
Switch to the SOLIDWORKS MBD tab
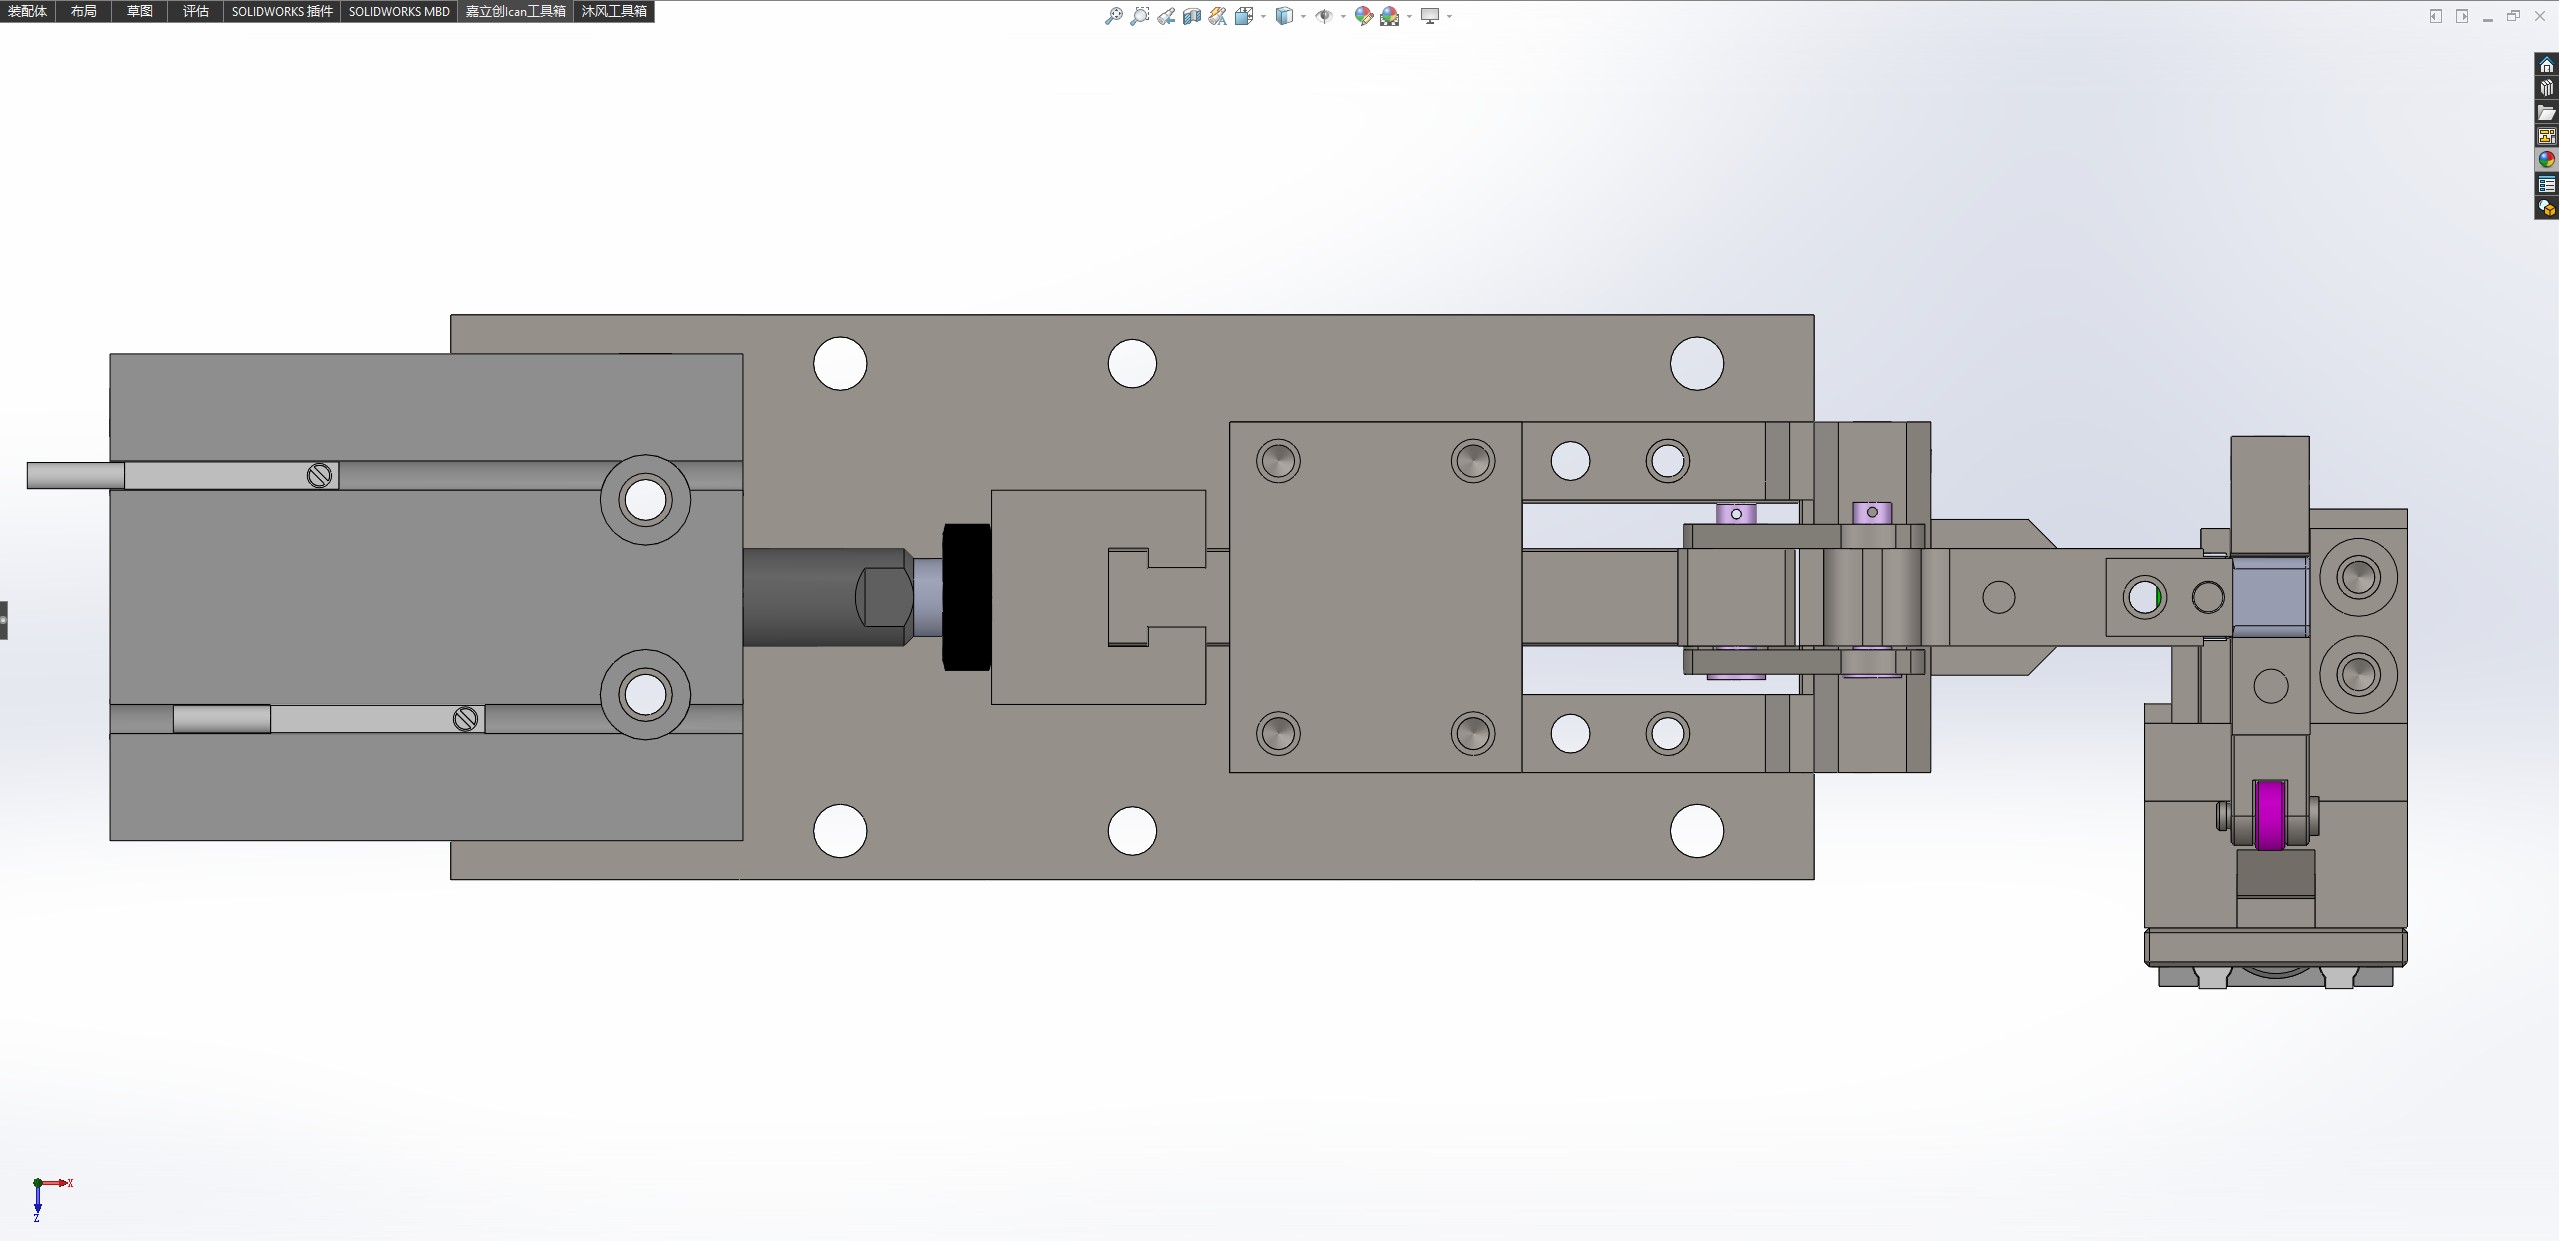pyautogui.click(x=398, y=11)
